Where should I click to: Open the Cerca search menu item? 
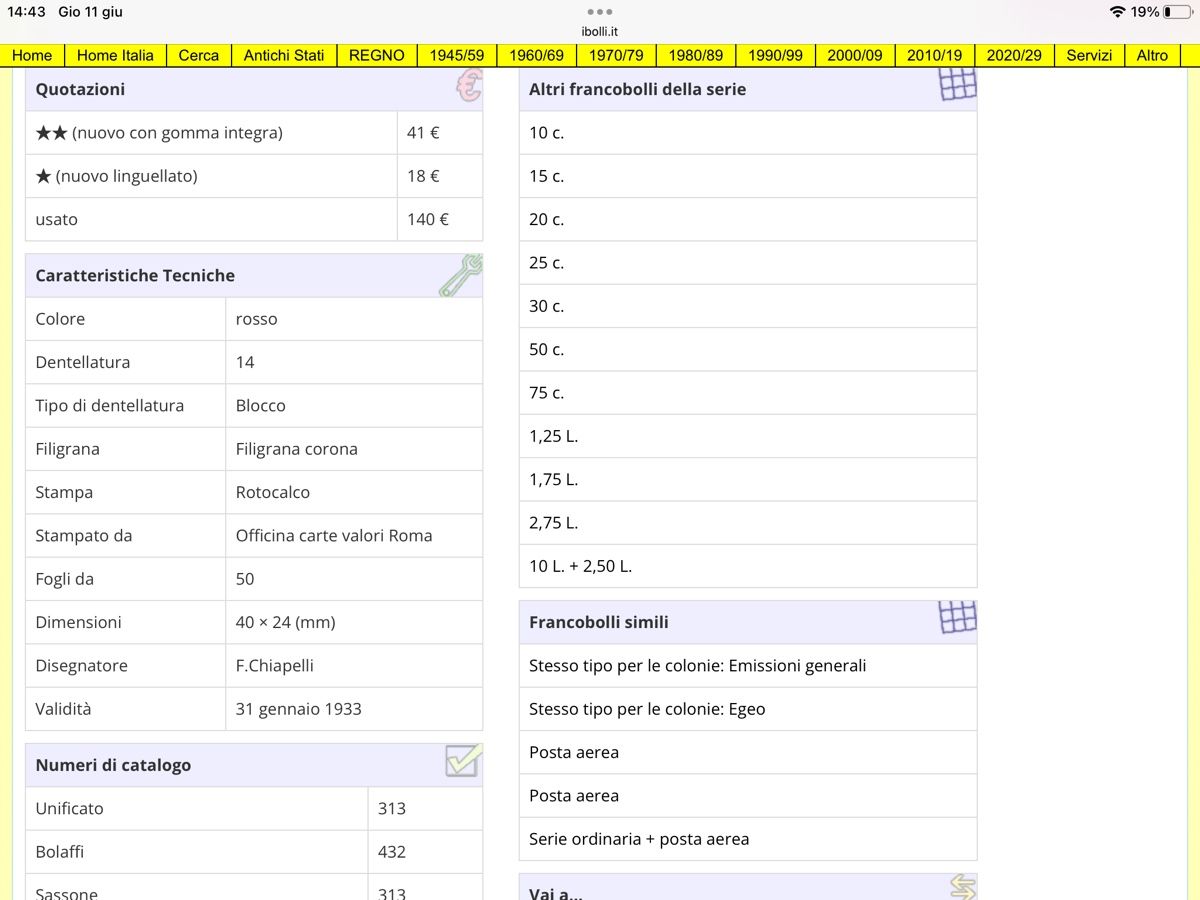[x=198, y=55]
